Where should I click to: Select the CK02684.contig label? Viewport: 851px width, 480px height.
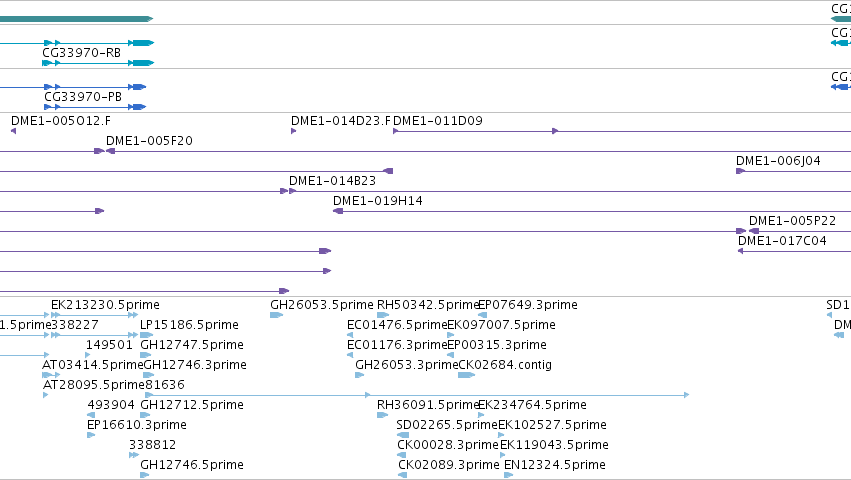point(505,365)
